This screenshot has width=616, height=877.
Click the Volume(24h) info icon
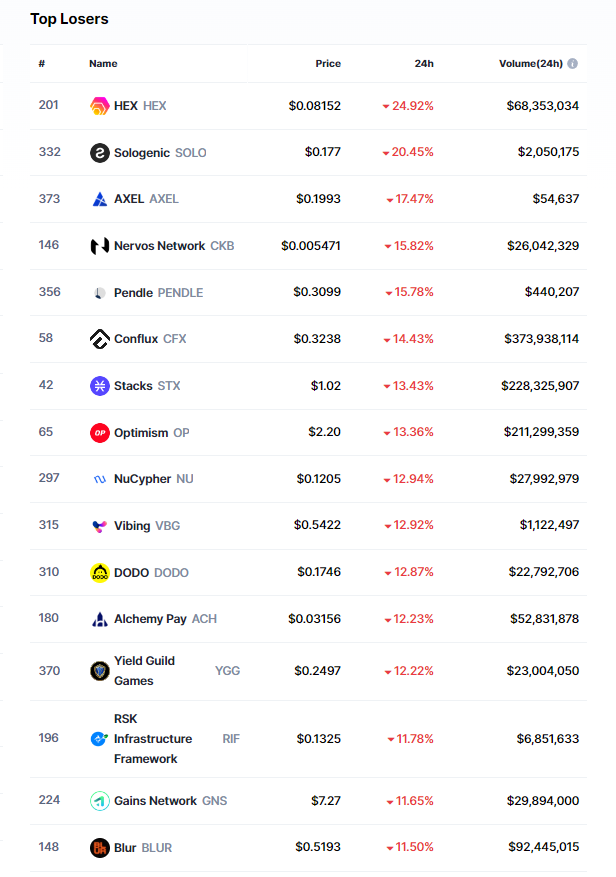tap(573, 64)
